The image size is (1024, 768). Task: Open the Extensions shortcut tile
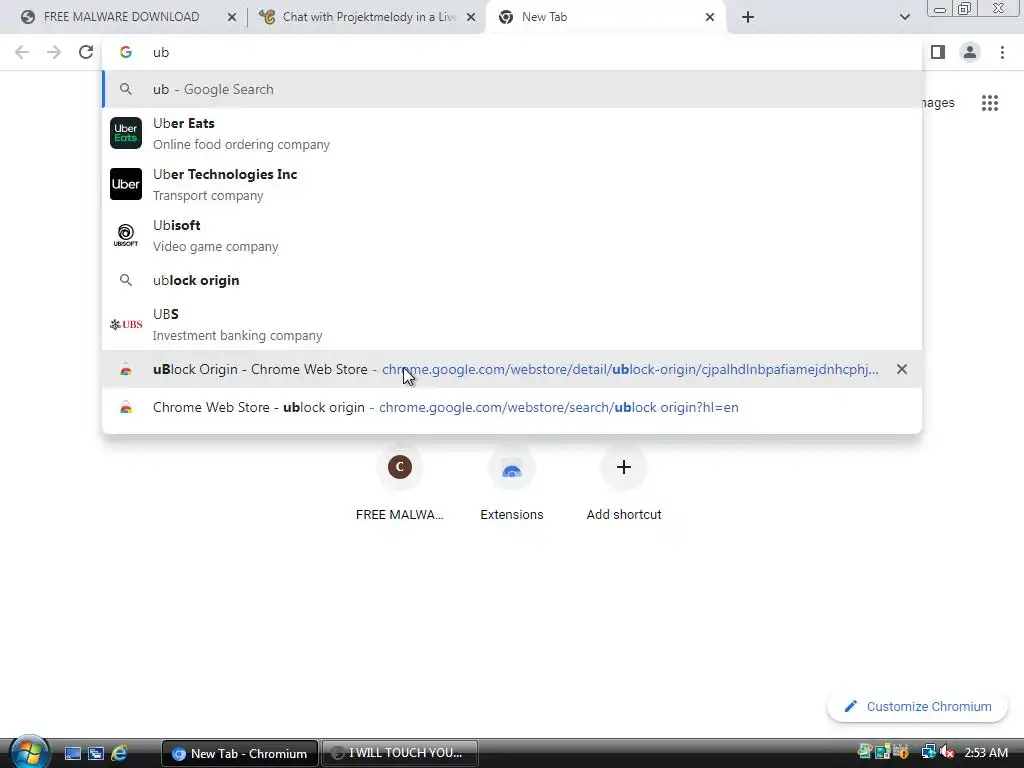(512, 485)
